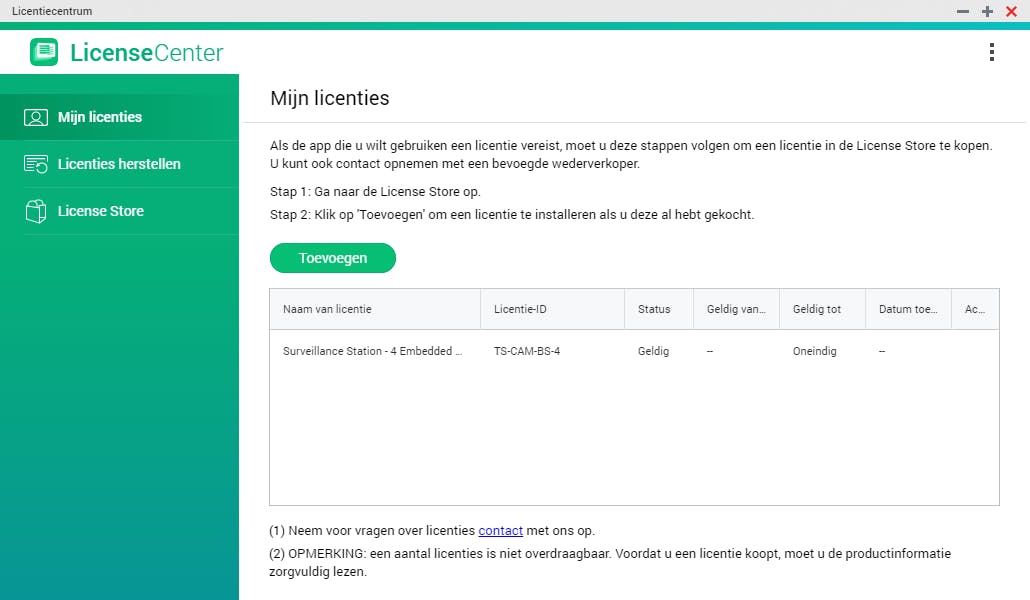1030x600 pixels.
Task: Close the Licentiecentrum window
Action: coord(1011,11)
